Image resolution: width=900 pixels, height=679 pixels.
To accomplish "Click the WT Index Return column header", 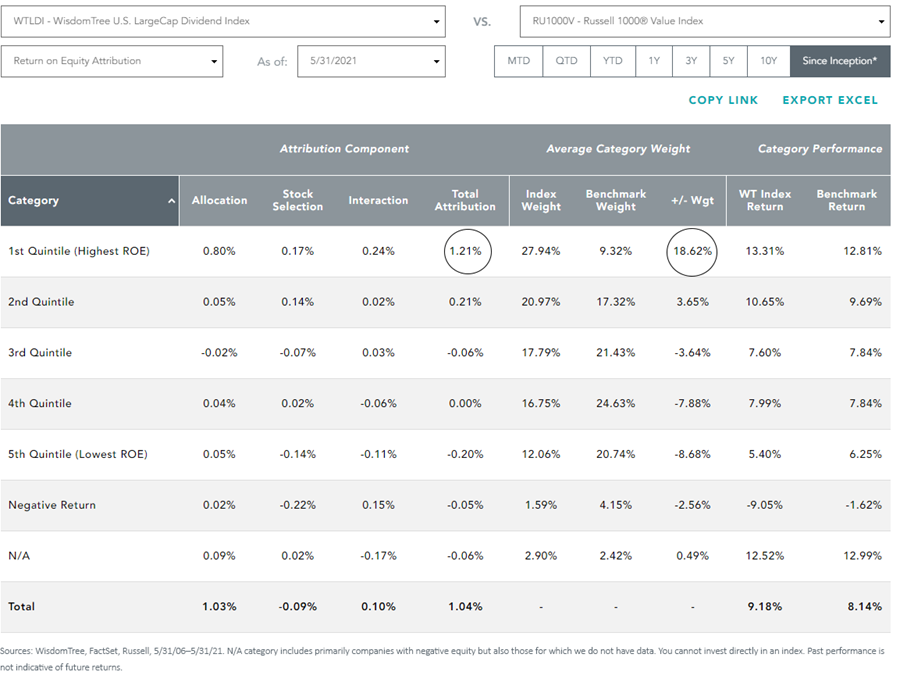I will 765,200.
